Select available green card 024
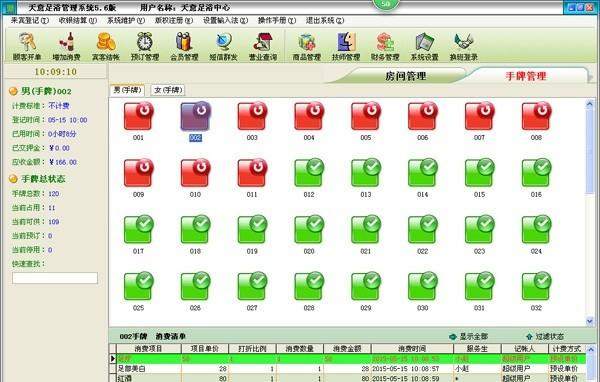 tap(536, 230)
